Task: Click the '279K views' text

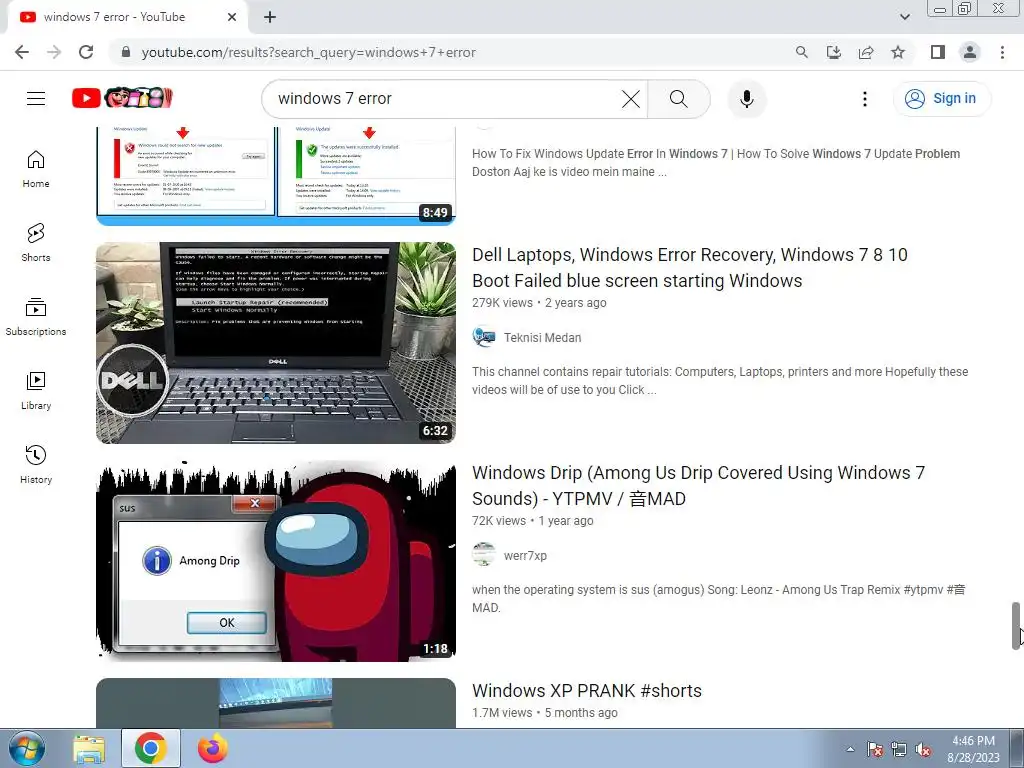Action: tap(502, 303)
